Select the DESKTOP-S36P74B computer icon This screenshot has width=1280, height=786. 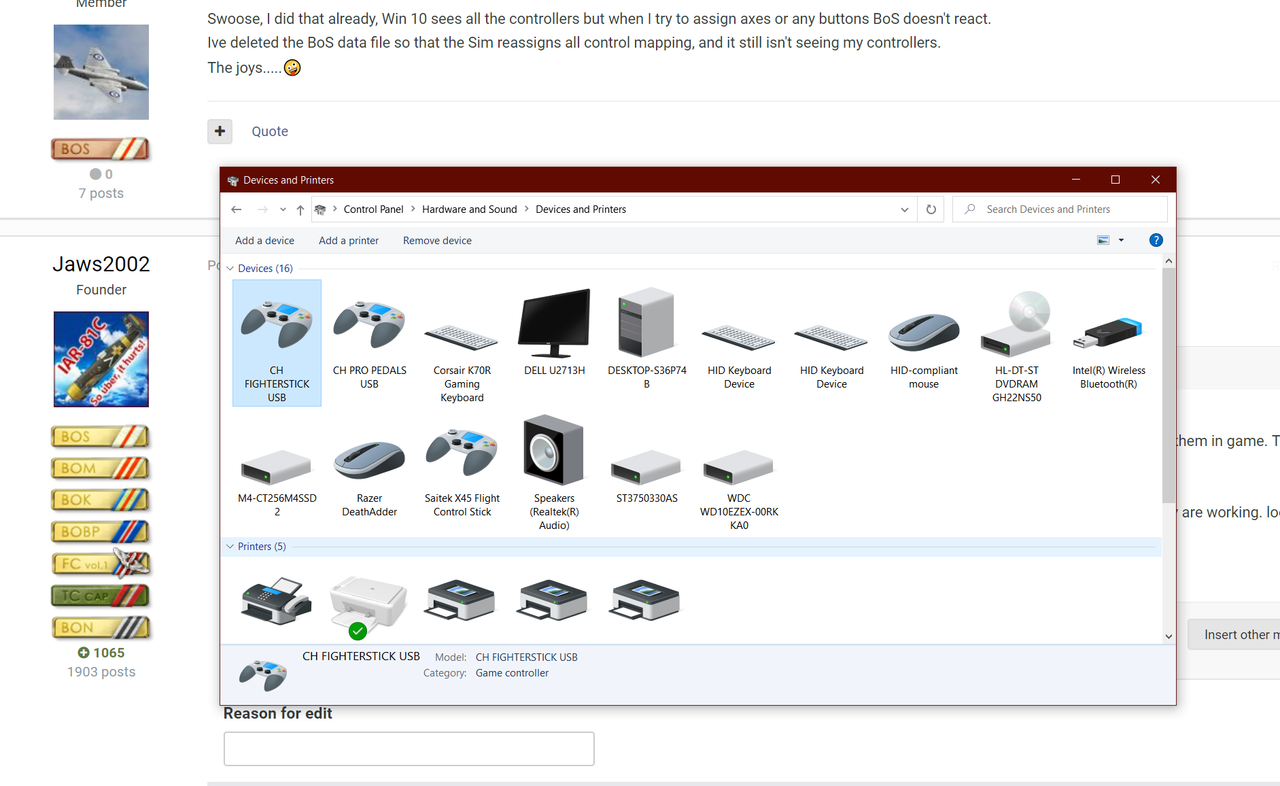click(x=646, y=321)
